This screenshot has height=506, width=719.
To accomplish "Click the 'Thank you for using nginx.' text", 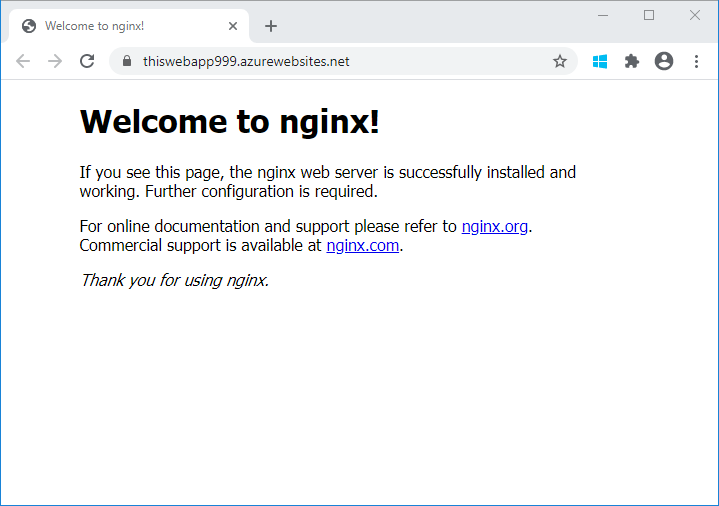I will click(174, 280).
